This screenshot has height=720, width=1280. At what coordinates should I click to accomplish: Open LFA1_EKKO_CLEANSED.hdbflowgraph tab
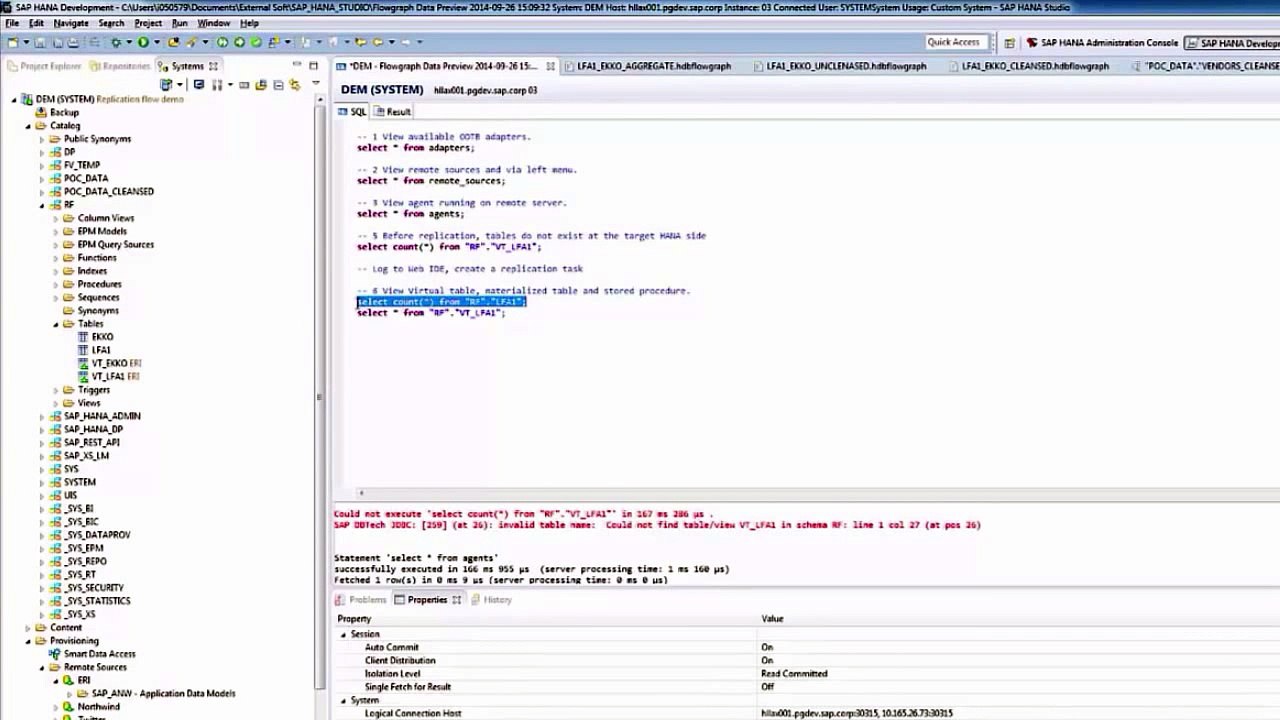pos(1027,66)
